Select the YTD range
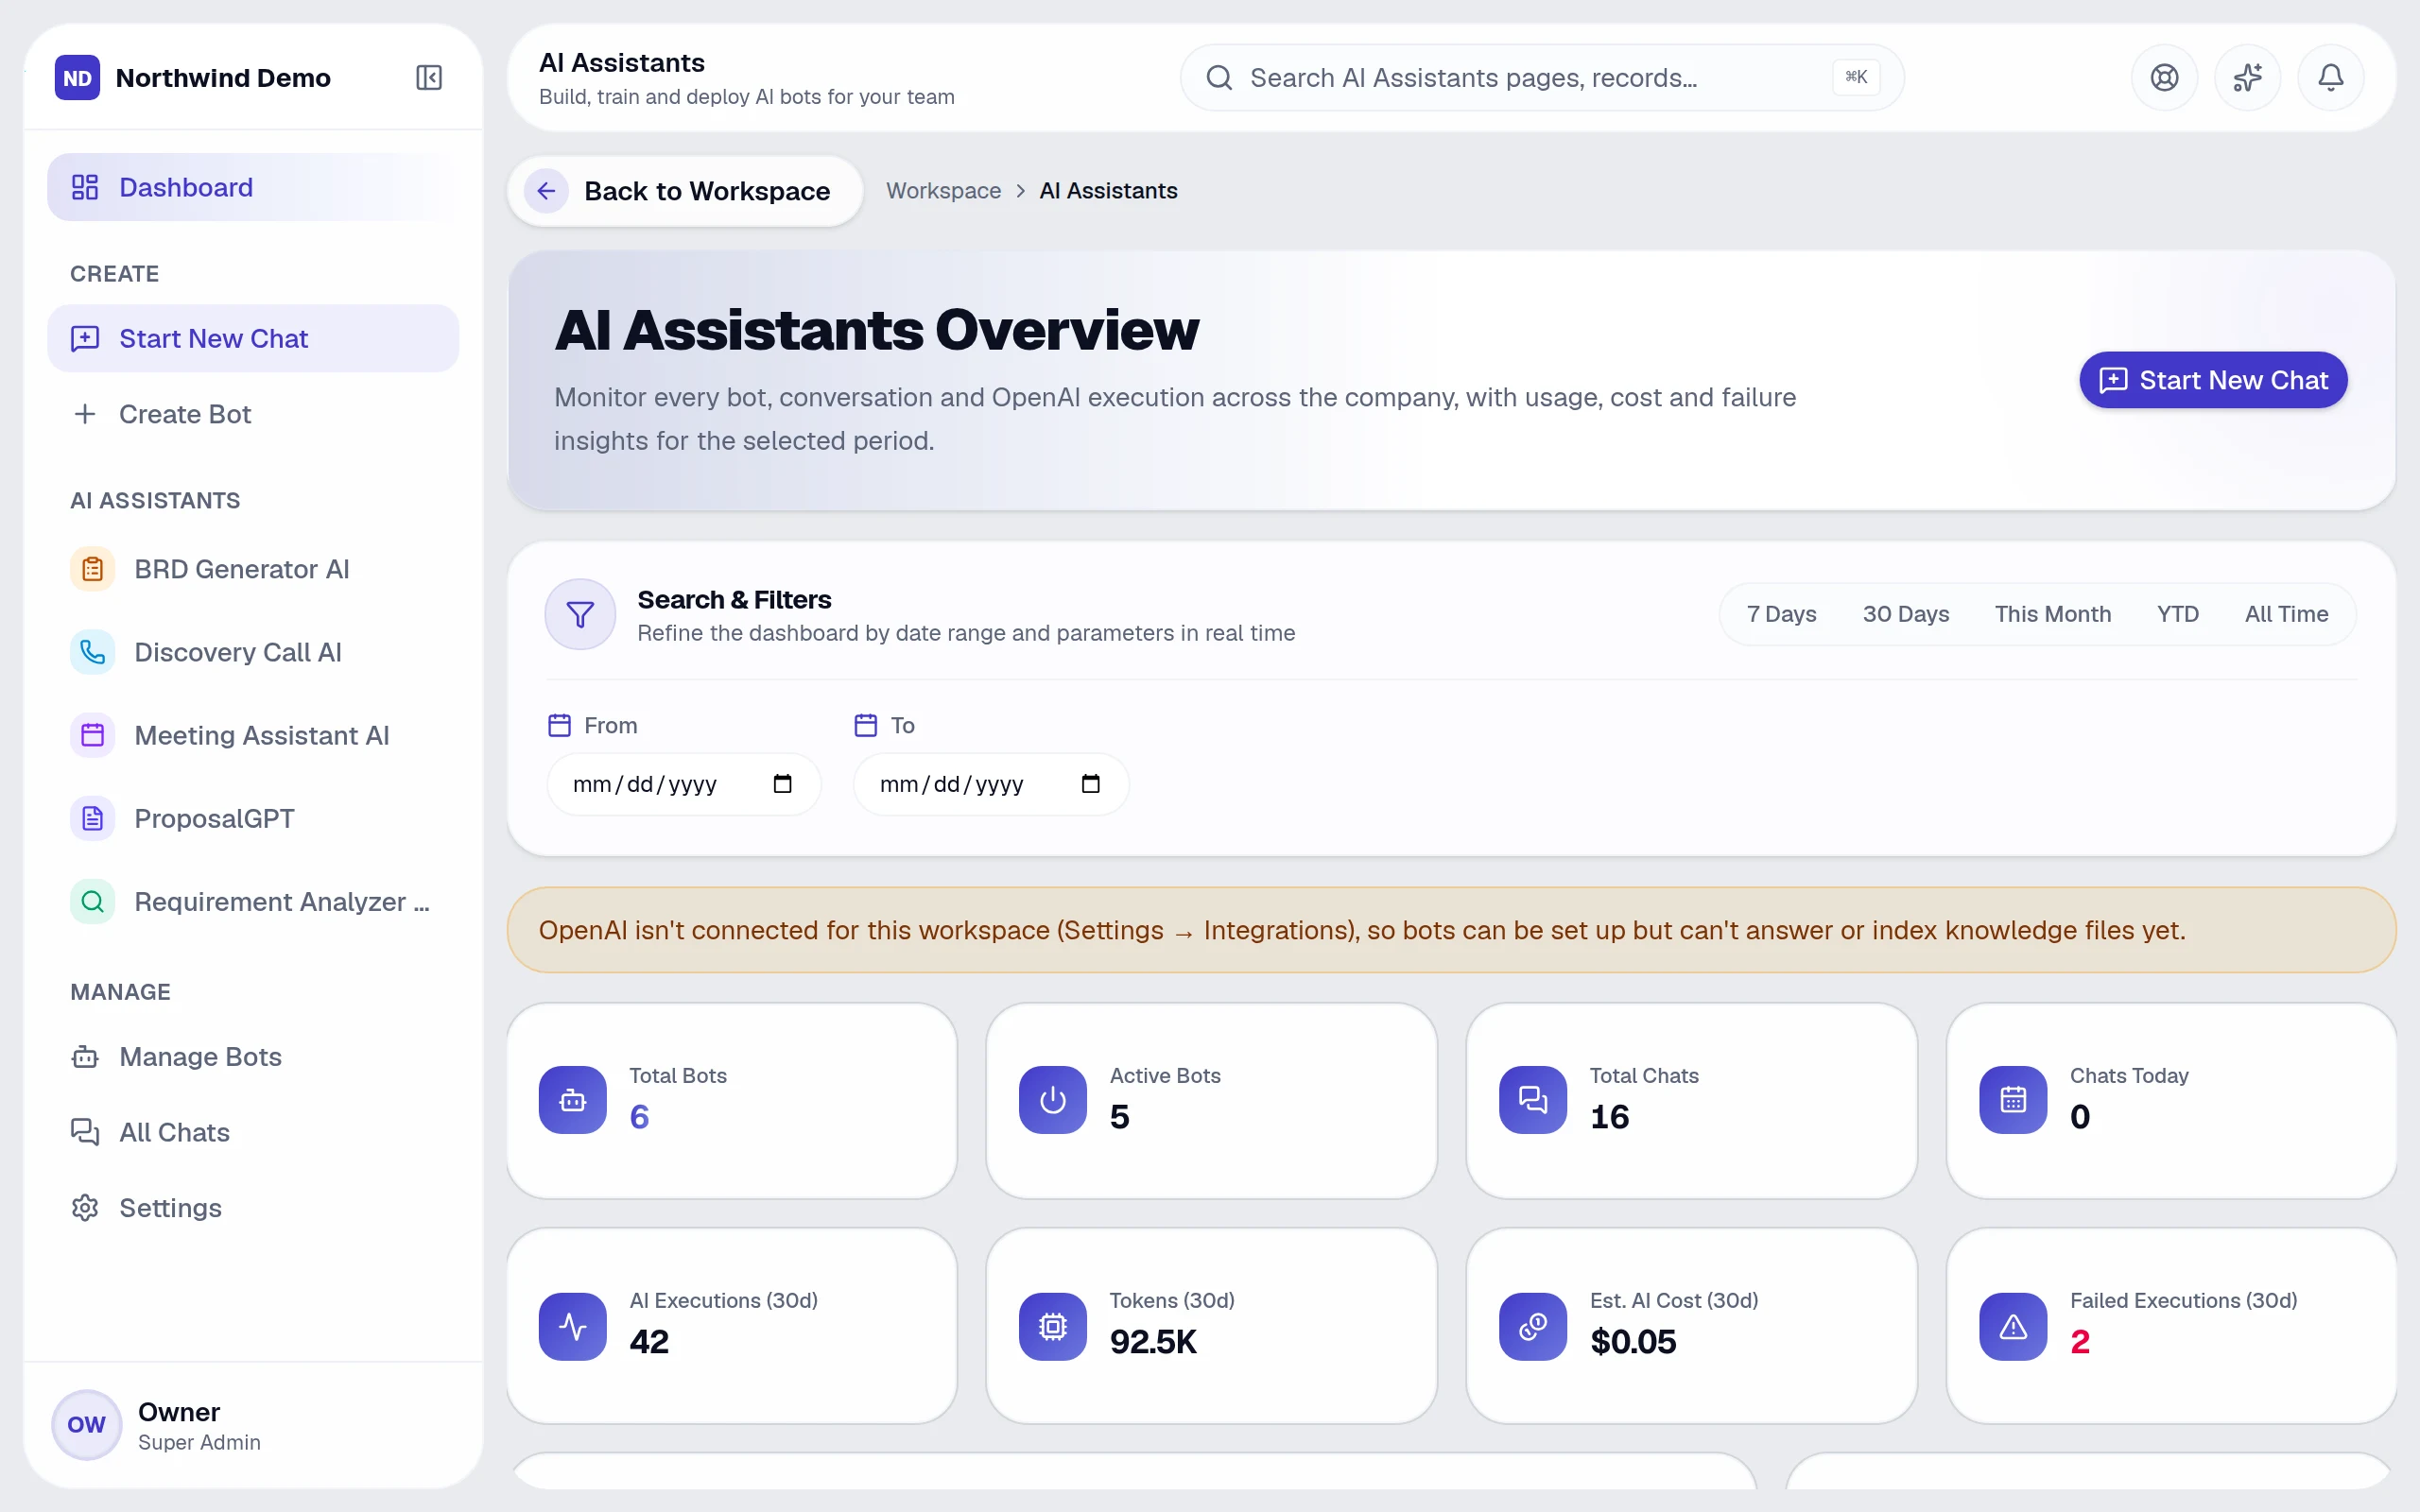 pyautogui.click(x=2177, y=614)
